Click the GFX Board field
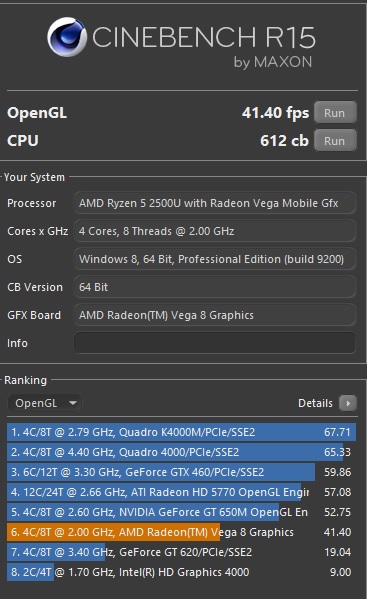This screenshot has height=599, width=367. 215,315
